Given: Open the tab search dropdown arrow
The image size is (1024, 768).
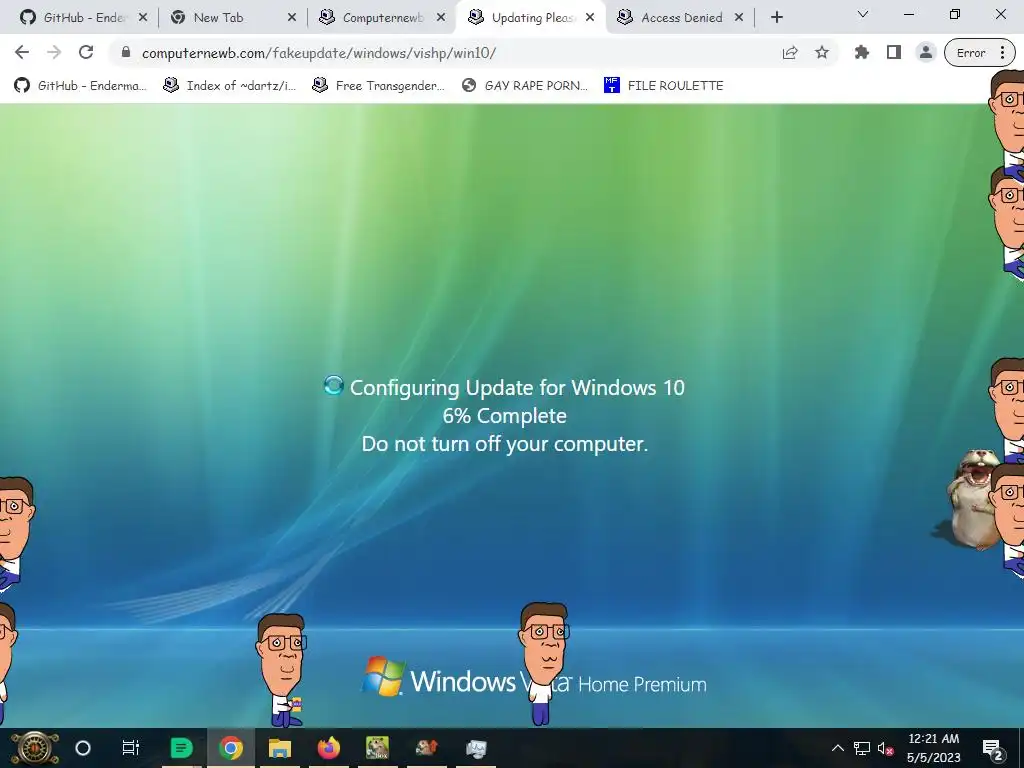Looking at the screenshot, I should coord(863,14).
